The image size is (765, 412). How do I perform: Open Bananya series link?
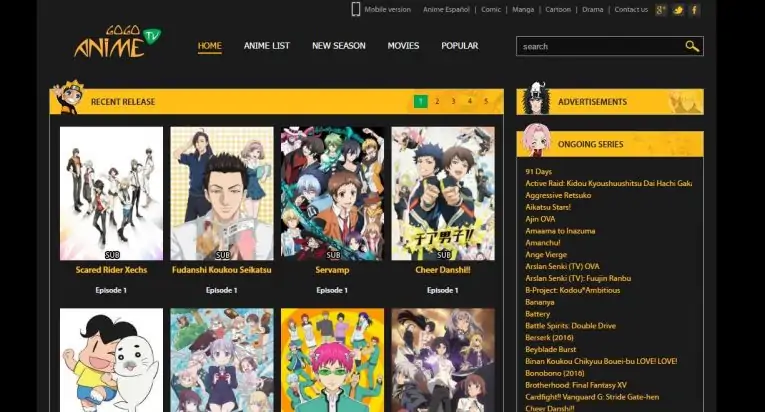click(x=540, y=302)
